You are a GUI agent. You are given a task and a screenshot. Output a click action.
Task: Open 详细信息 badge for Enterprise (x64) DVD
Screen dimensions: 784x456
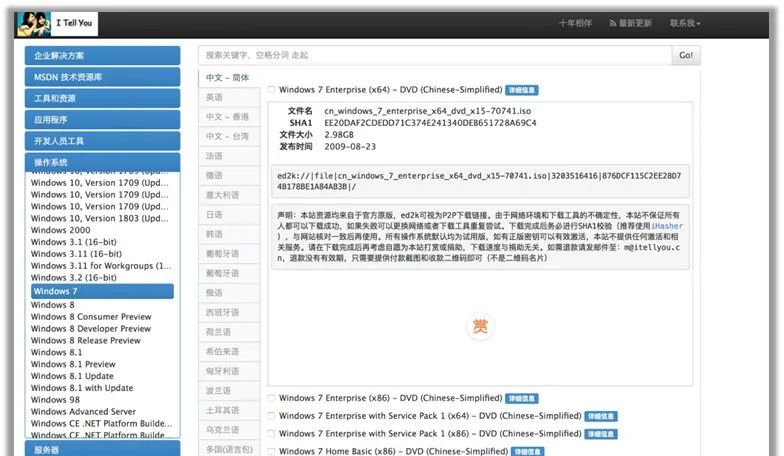tap(522, 90)
